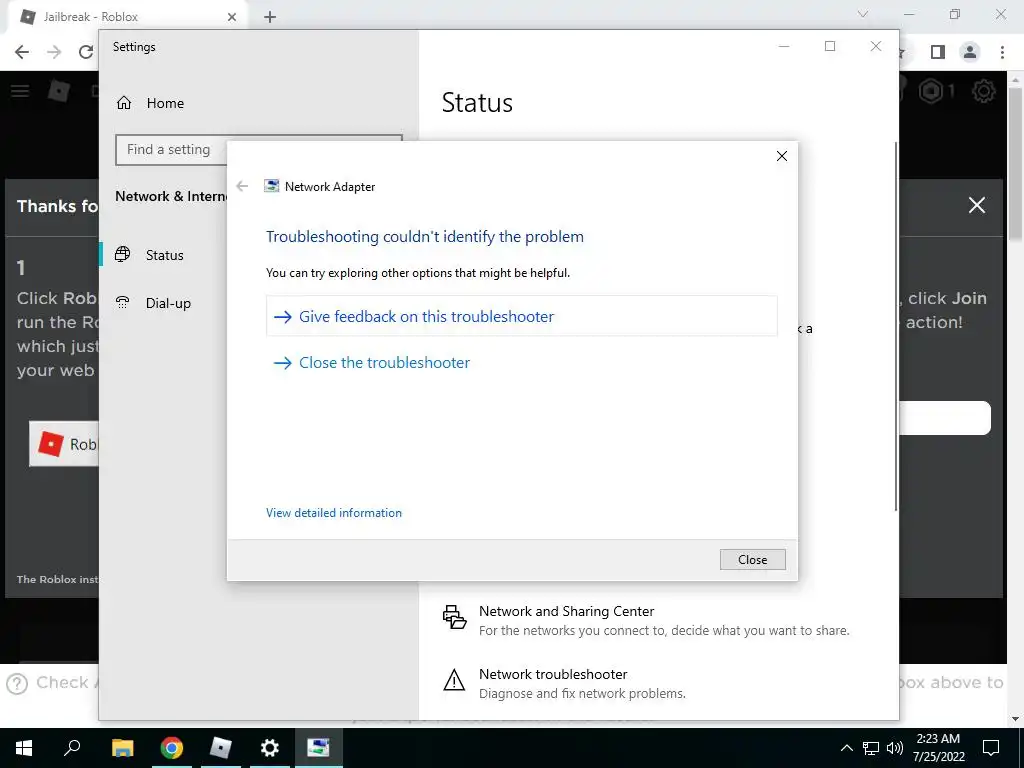This screenshot has height=768, width=1024.
Task: Open Chrome tab search chevron
Action: coord(863,14)
